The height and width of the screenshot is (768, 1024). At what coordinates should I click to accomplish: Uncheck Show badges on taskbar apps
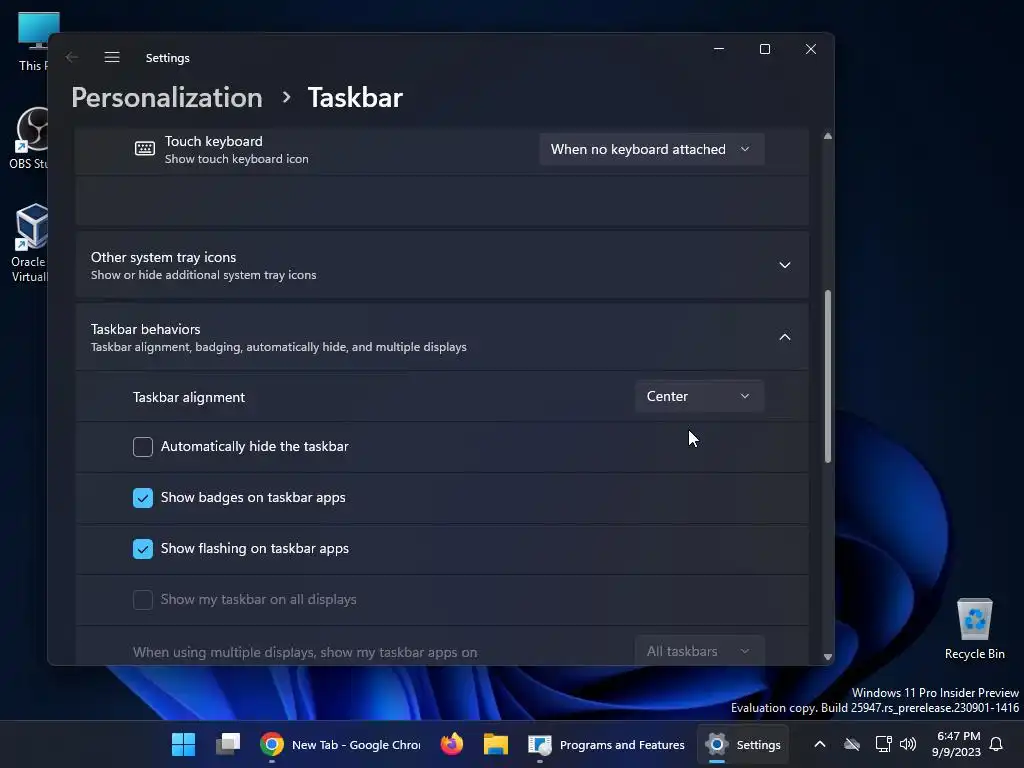pos(142,498)
